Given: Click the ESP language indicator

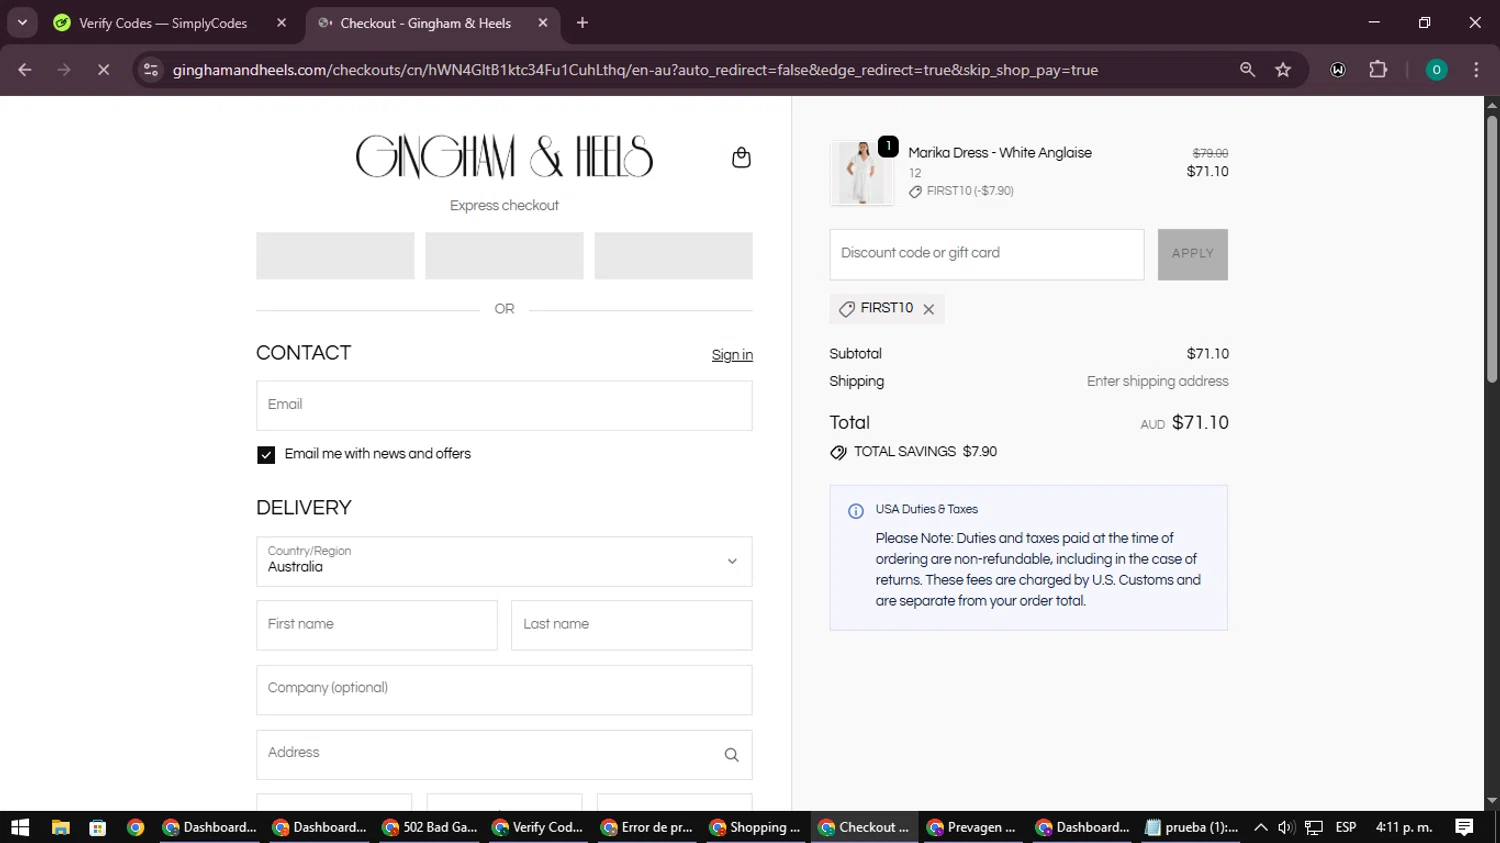Looking at the screenshot, I should click(1346, 827).
